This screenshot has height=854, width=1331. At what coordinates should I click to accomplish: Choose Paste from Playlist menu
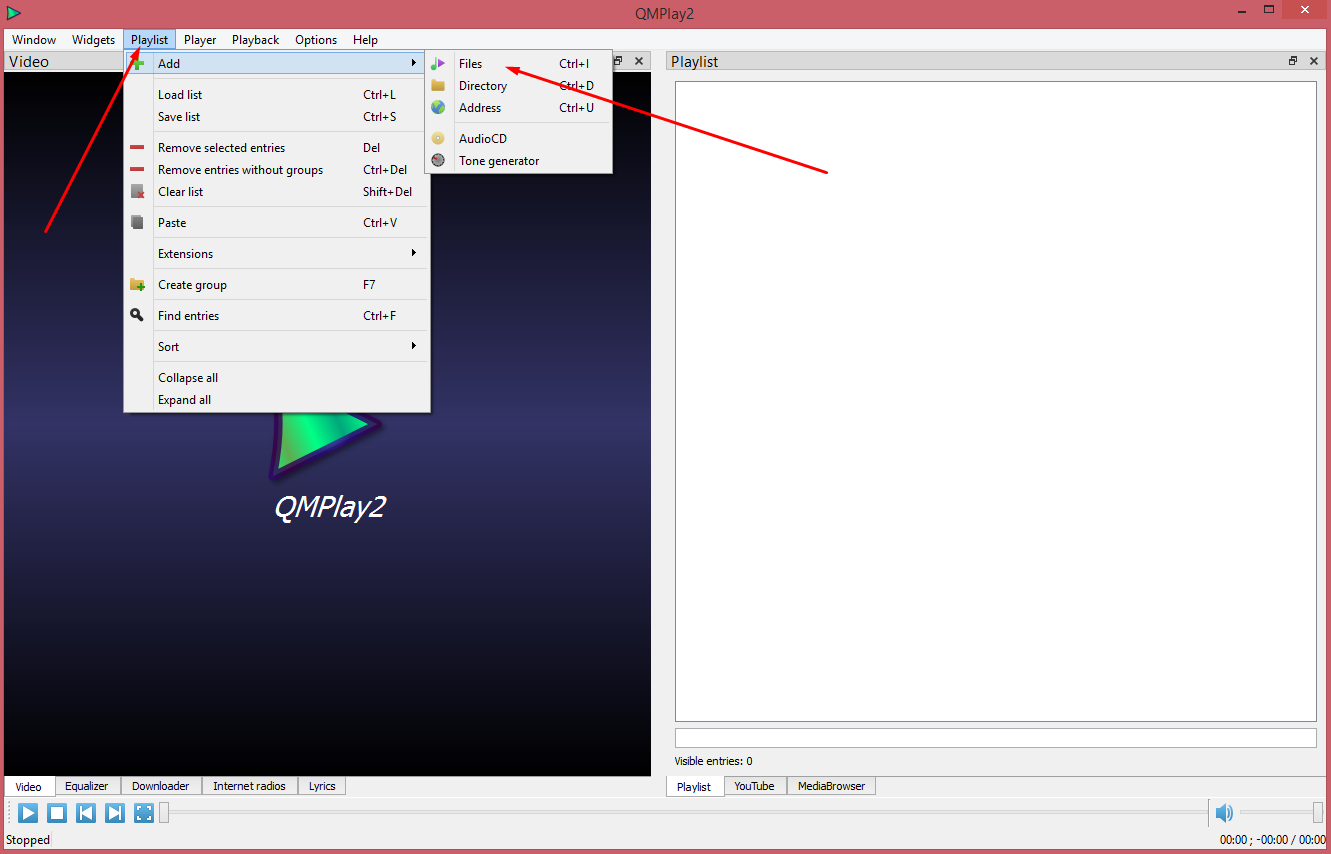277,223
